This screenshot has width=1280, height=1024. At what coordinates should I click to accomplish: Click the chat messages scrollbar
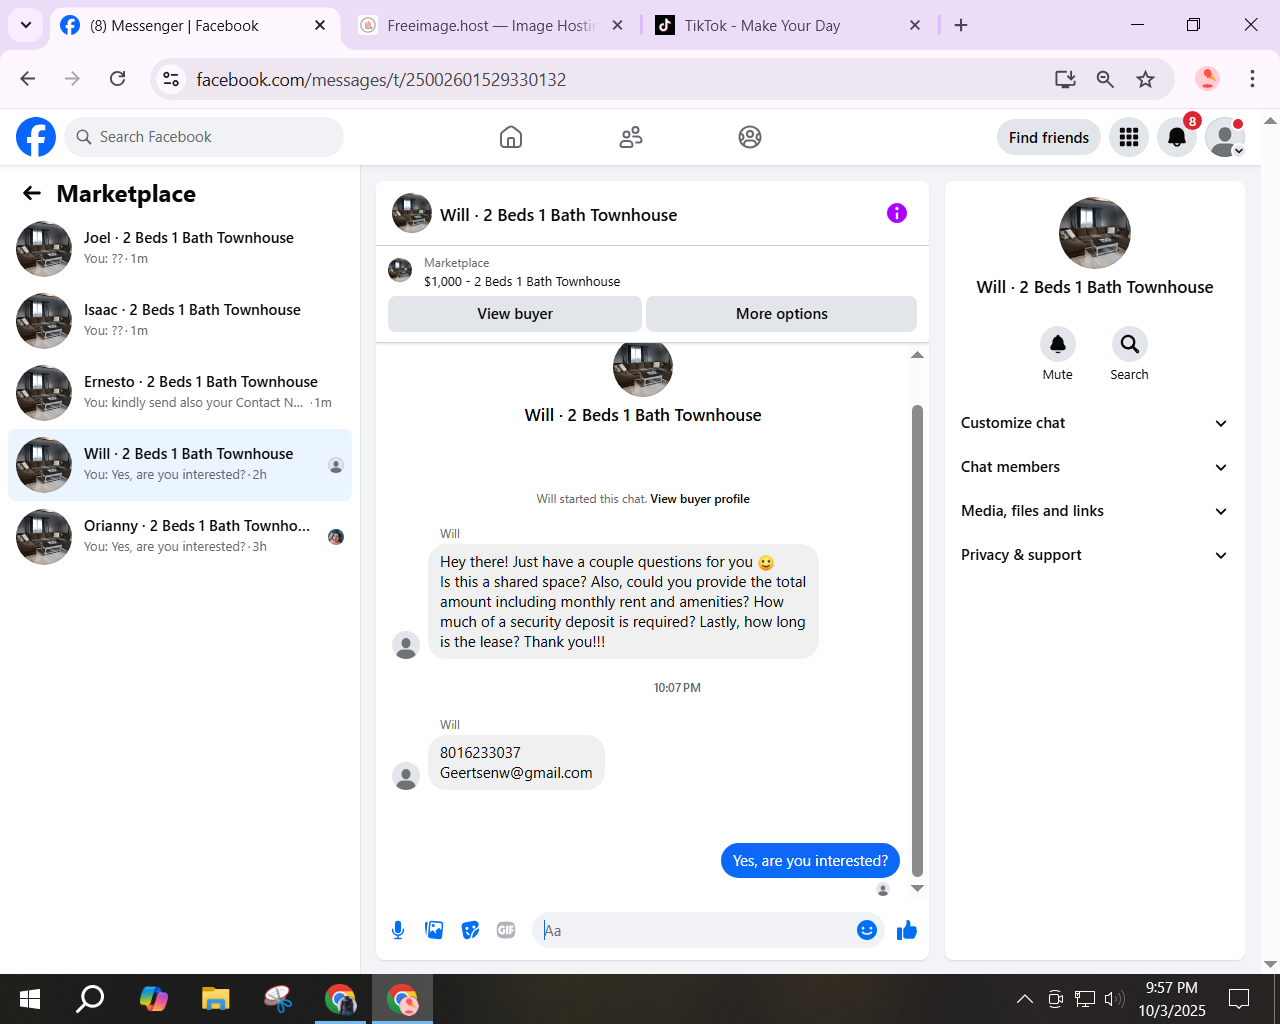[917, 640]
